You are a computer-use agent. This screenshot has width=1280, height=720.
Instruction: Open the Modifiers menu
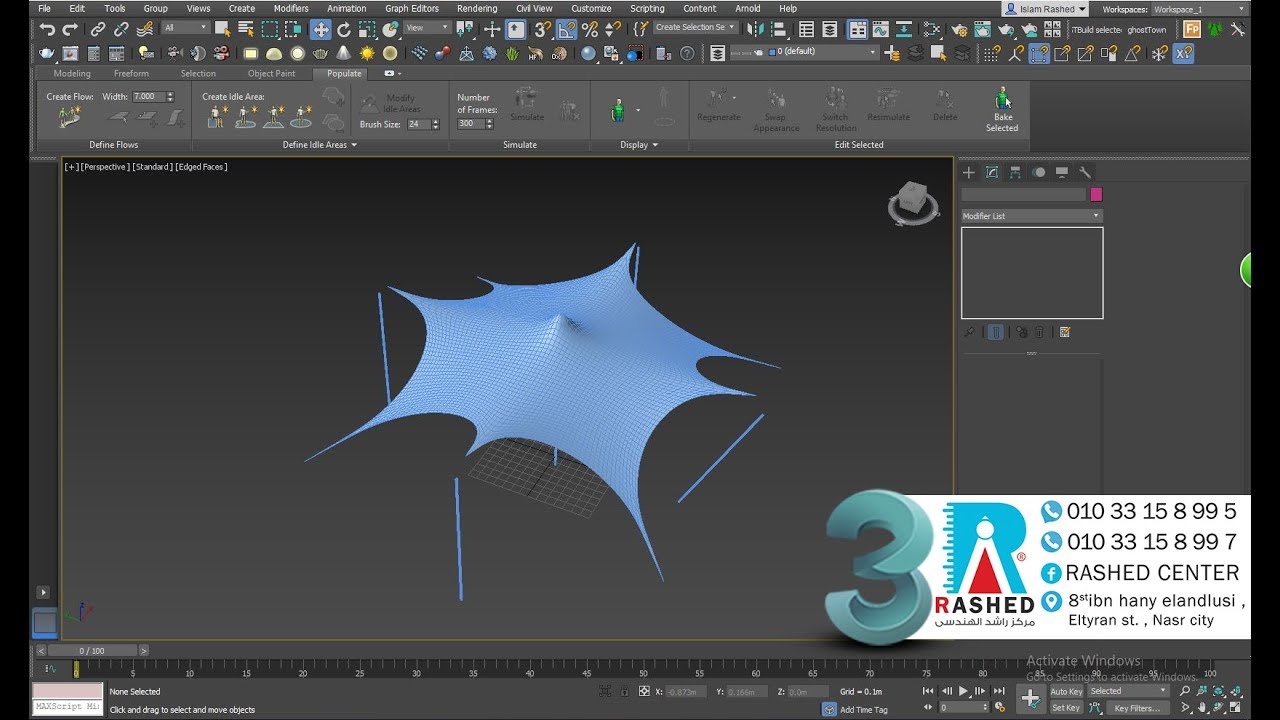click(x=291, y=8)
